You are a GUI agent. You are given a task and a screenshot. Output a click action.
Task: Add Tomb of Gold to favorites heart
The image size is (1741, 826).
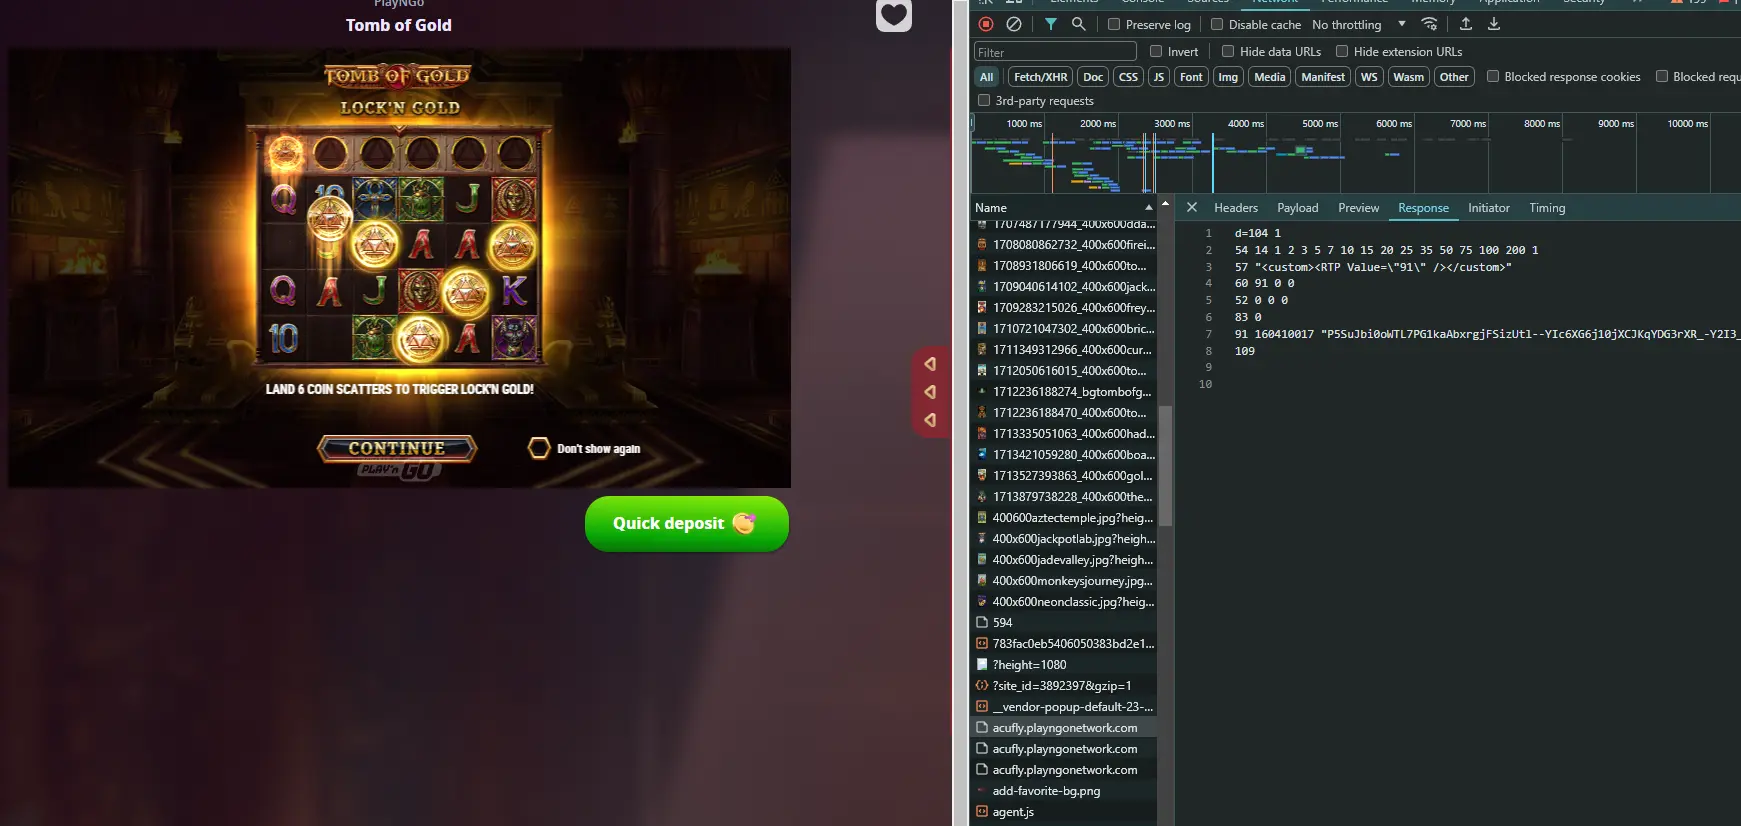pos(894,14)
